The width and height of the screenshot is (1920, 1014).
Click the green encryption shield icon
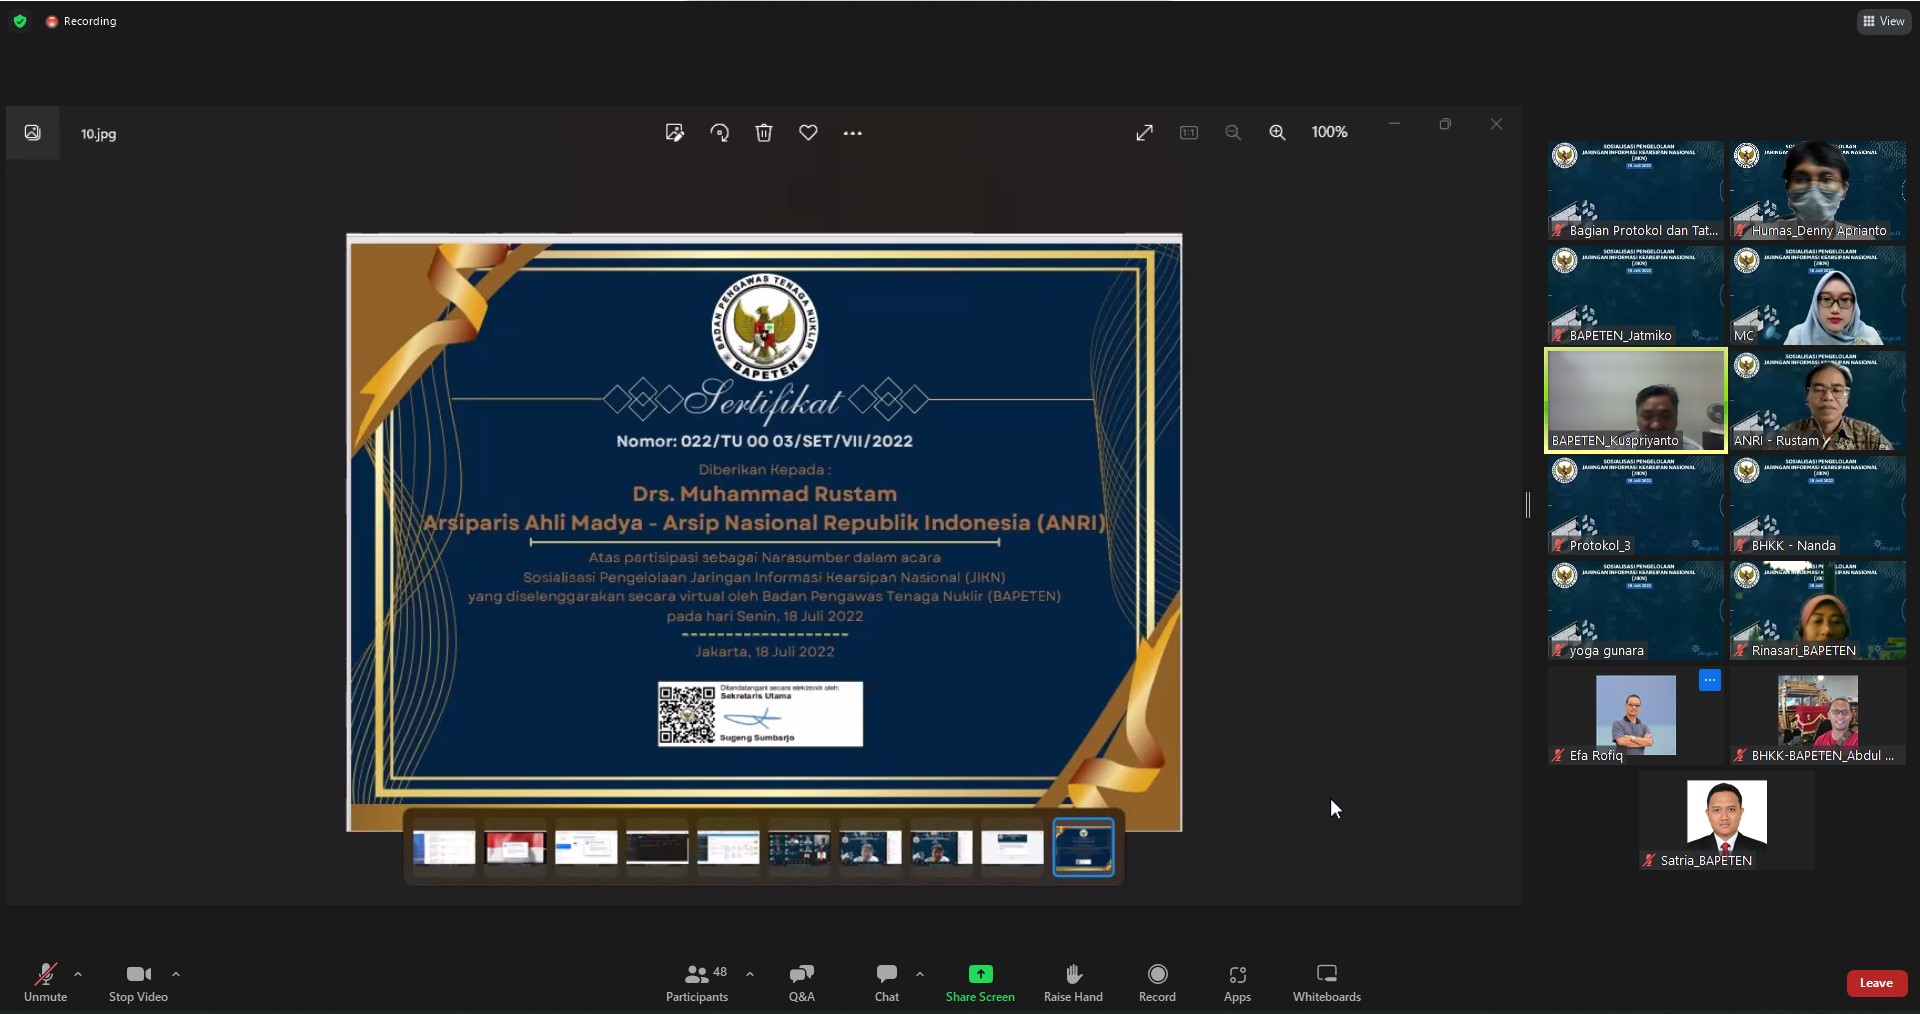click(x=20, y=21)
